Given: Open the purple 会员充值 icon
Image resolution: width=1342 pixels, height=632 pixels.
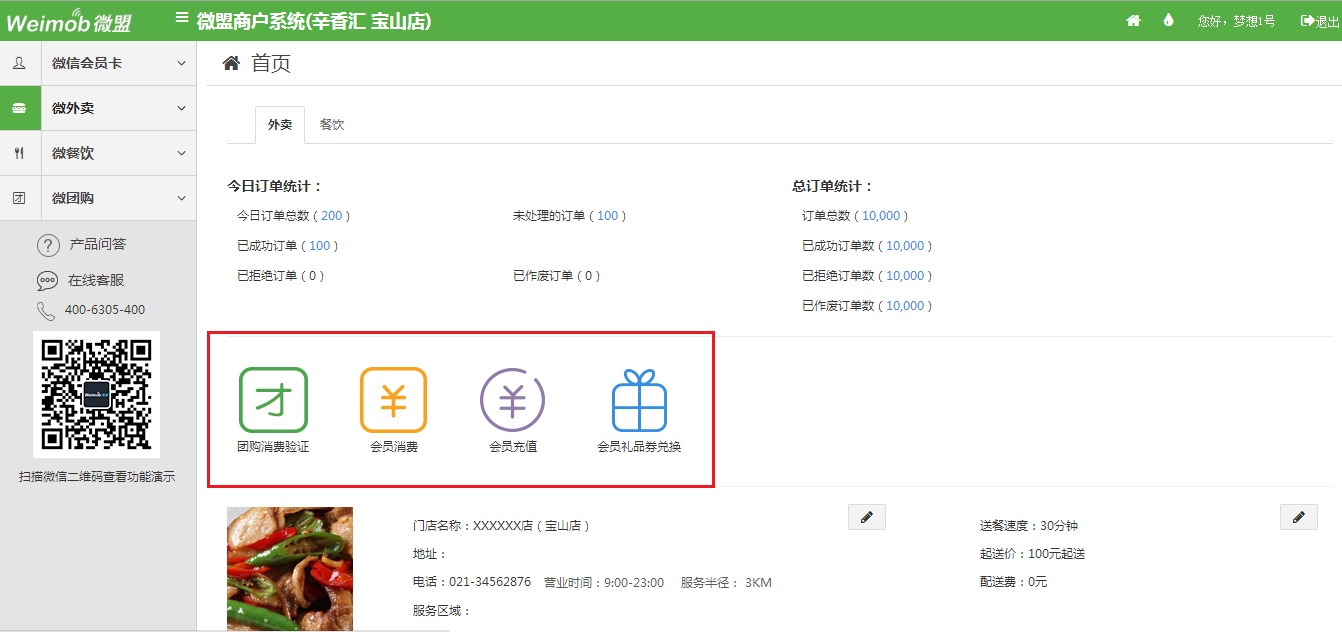Looking at the screenshot, I should click(x=512, y=400).
